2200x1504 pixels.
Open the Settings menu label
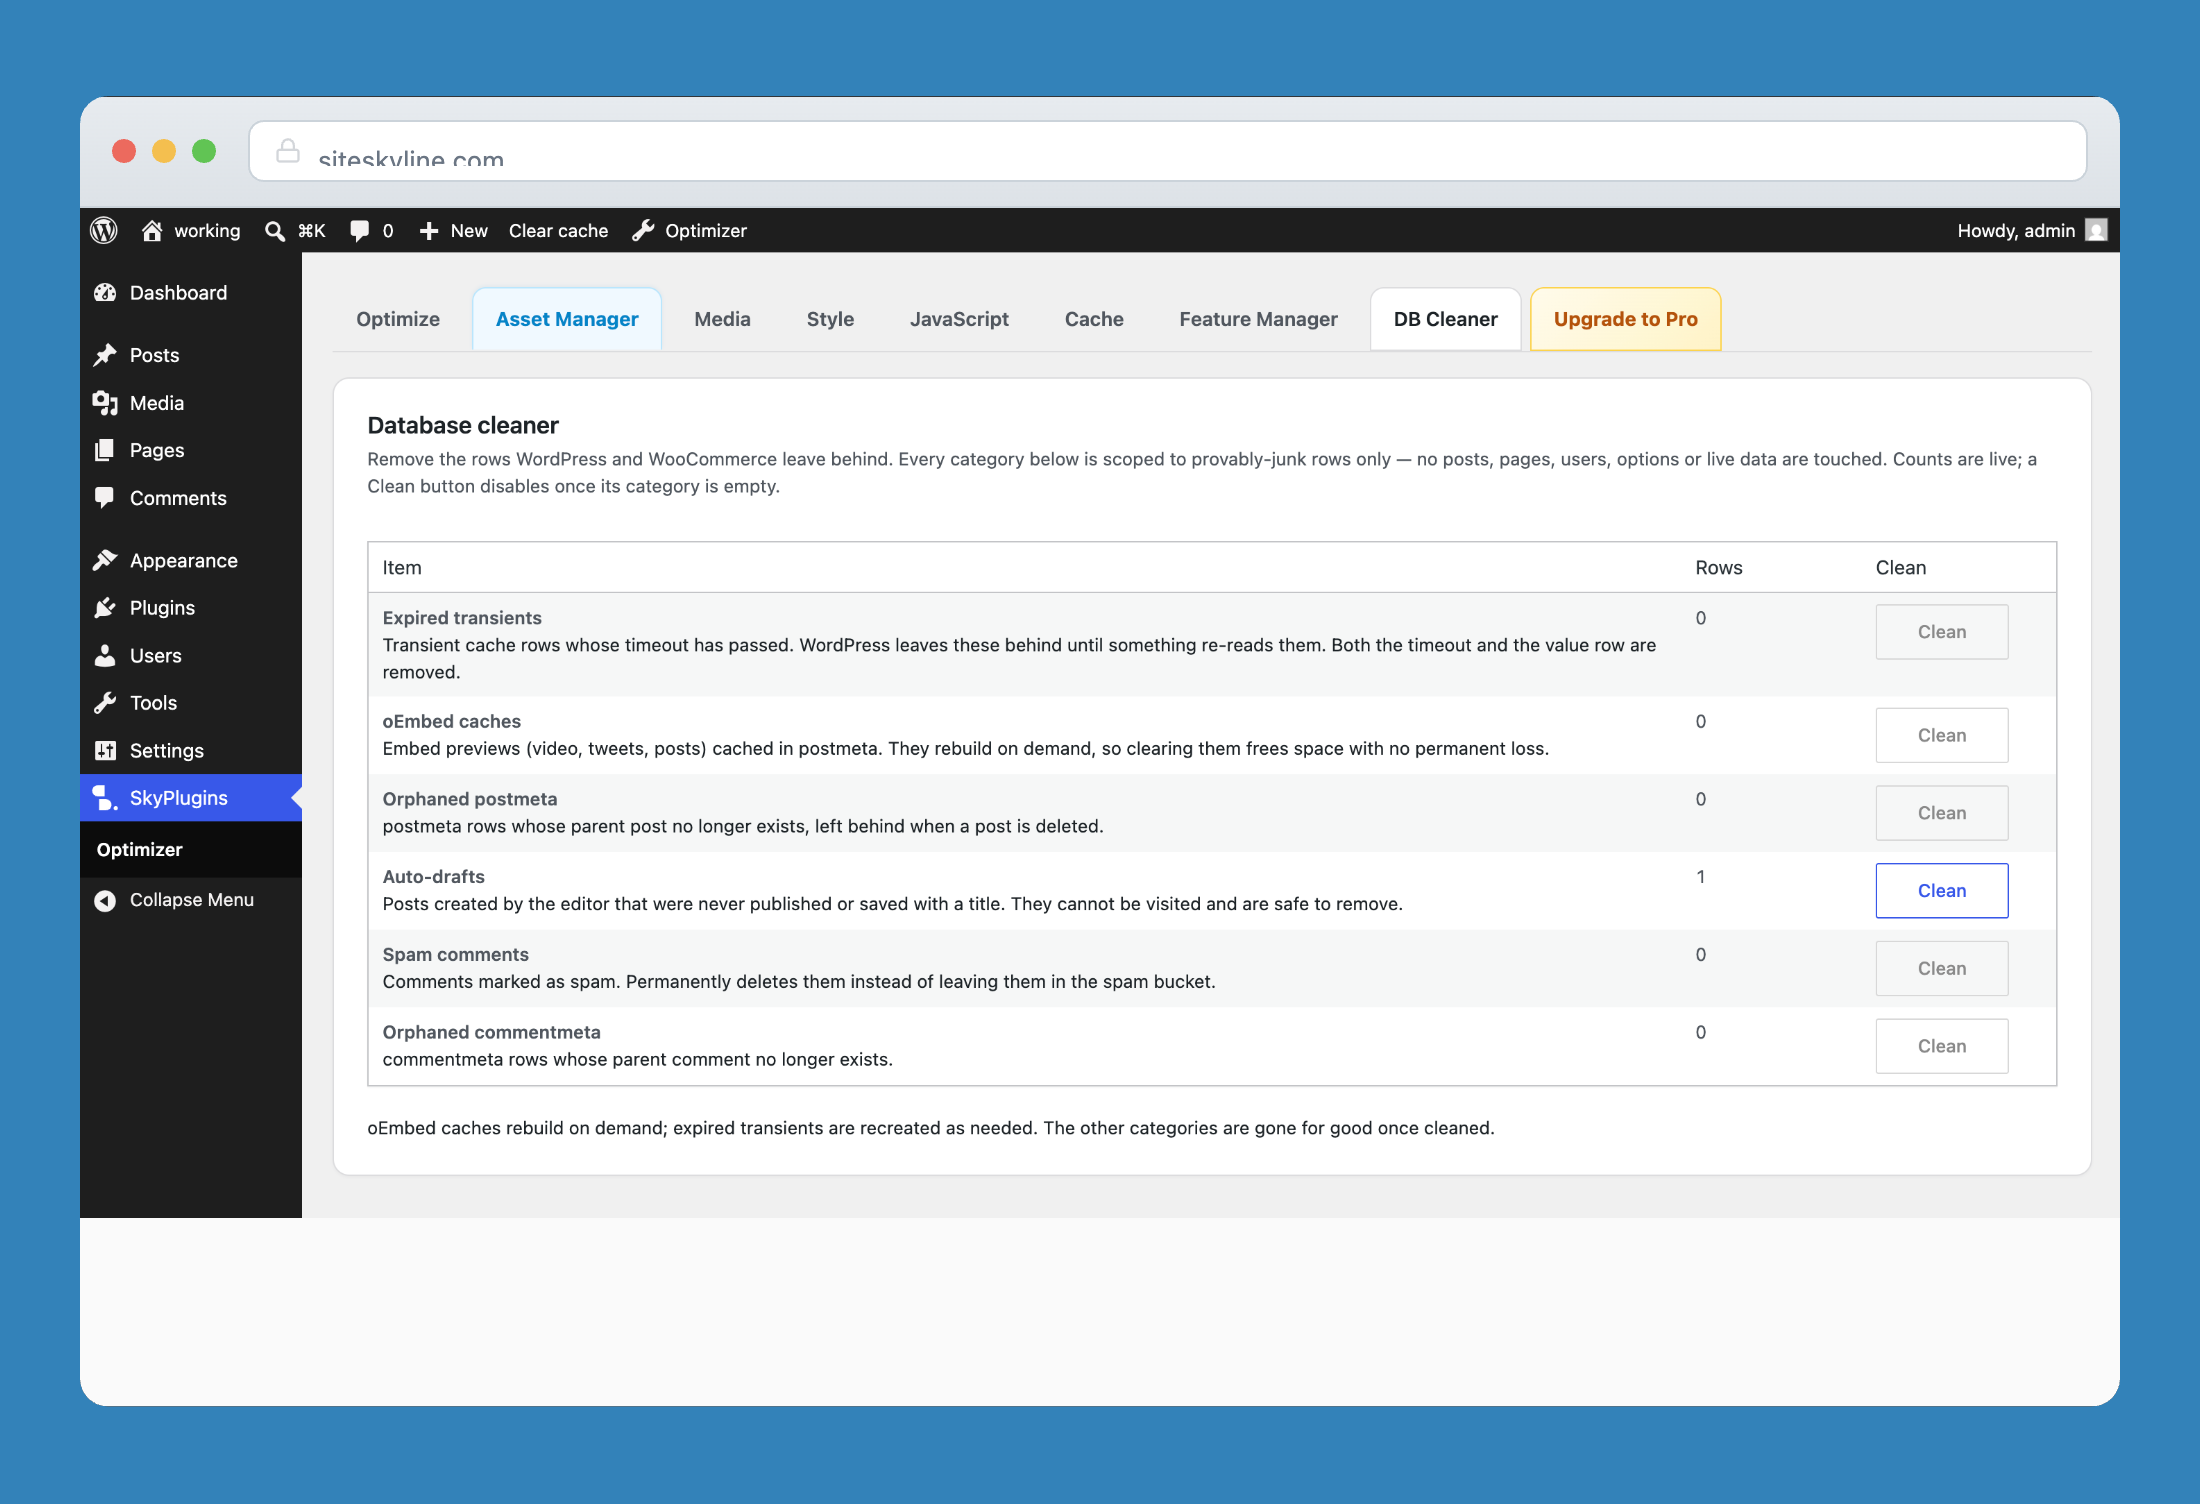pos(167,751)
